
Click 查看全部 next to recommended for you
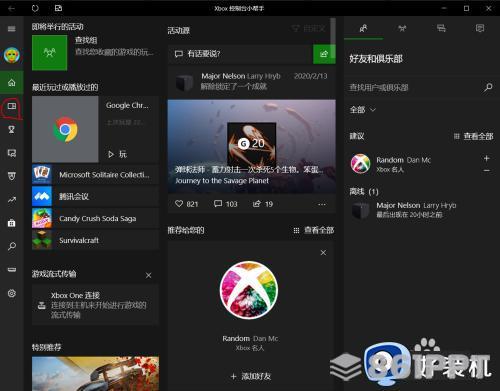point(314,230)
